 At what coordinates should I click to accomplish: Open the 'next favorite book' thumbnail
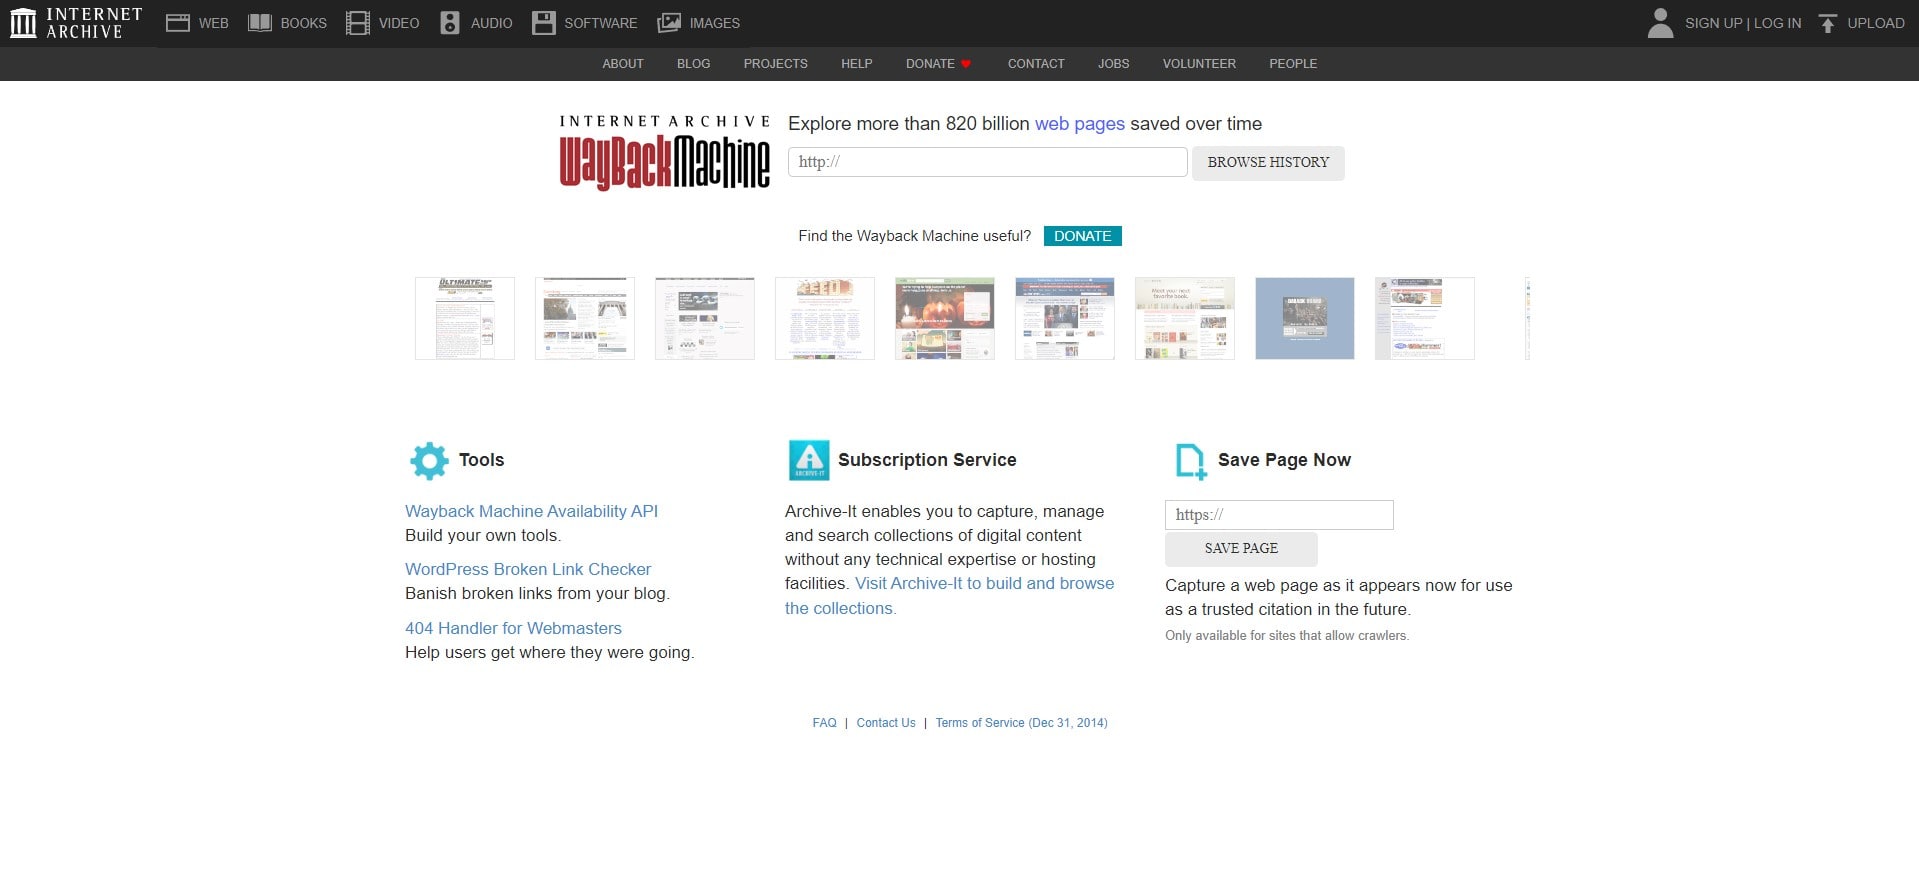1185,318
